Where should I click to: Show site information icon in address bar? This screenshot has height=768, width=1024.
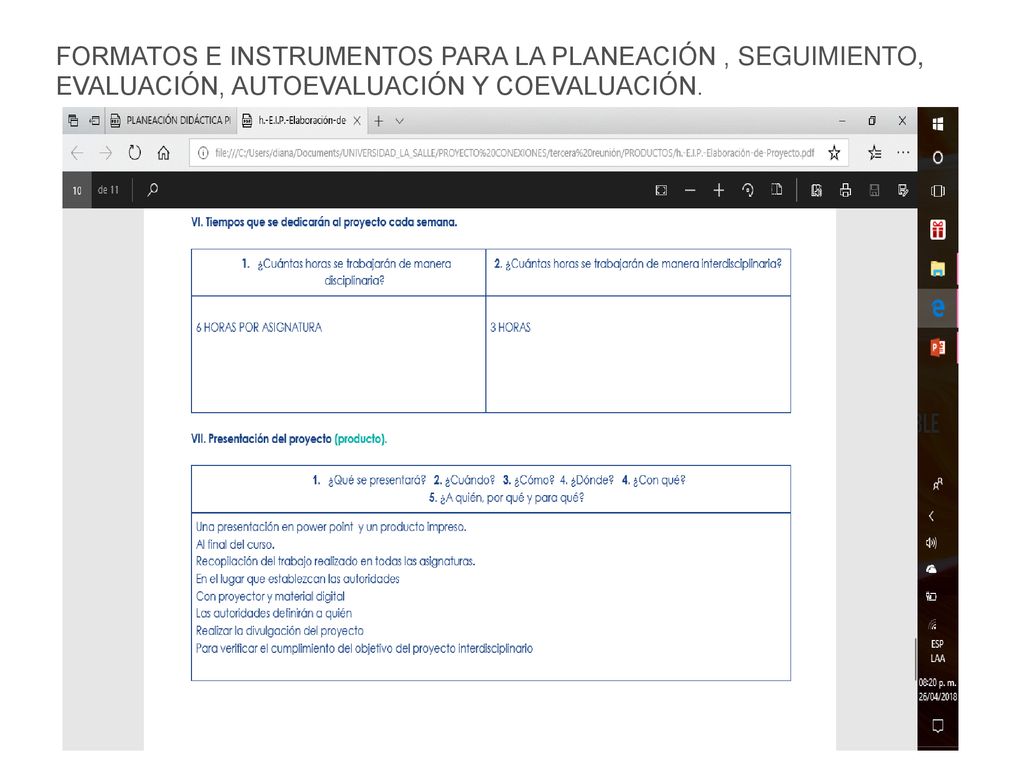203,153
